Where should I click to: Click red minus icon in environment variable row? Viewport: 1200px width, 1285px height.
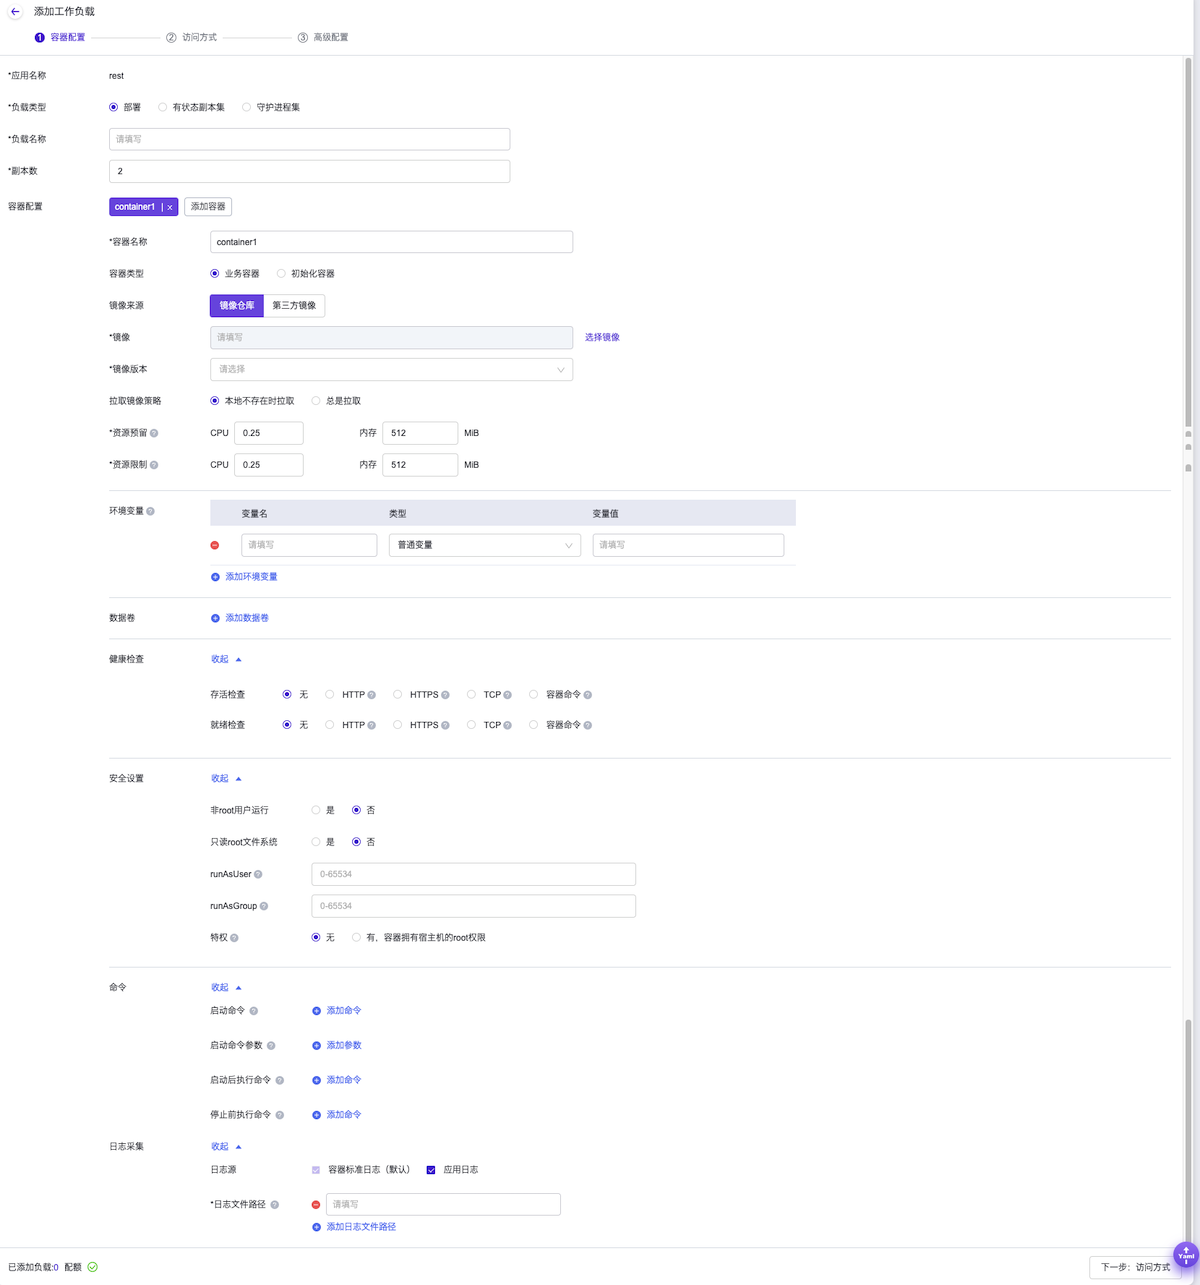click(215, 545)
